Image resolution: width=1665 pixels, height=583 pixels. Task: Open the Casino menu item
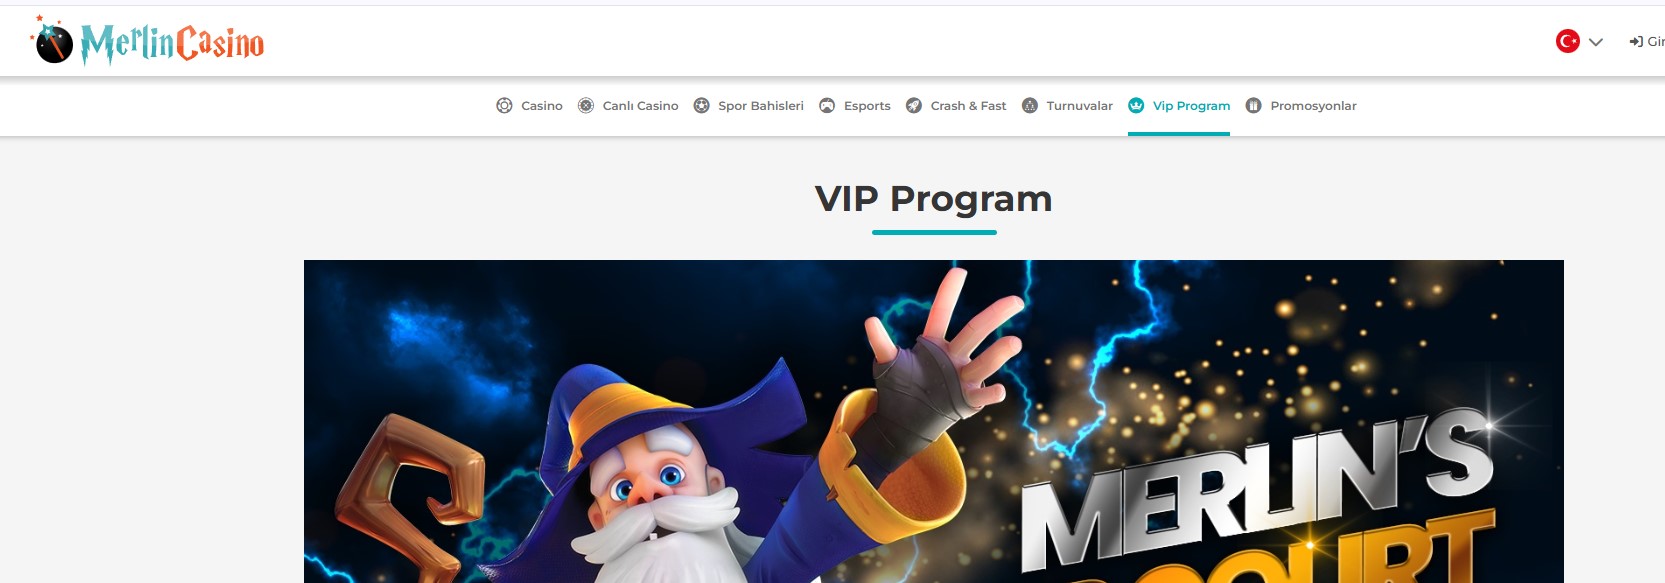pyautogui.click(x=542, y=105)
